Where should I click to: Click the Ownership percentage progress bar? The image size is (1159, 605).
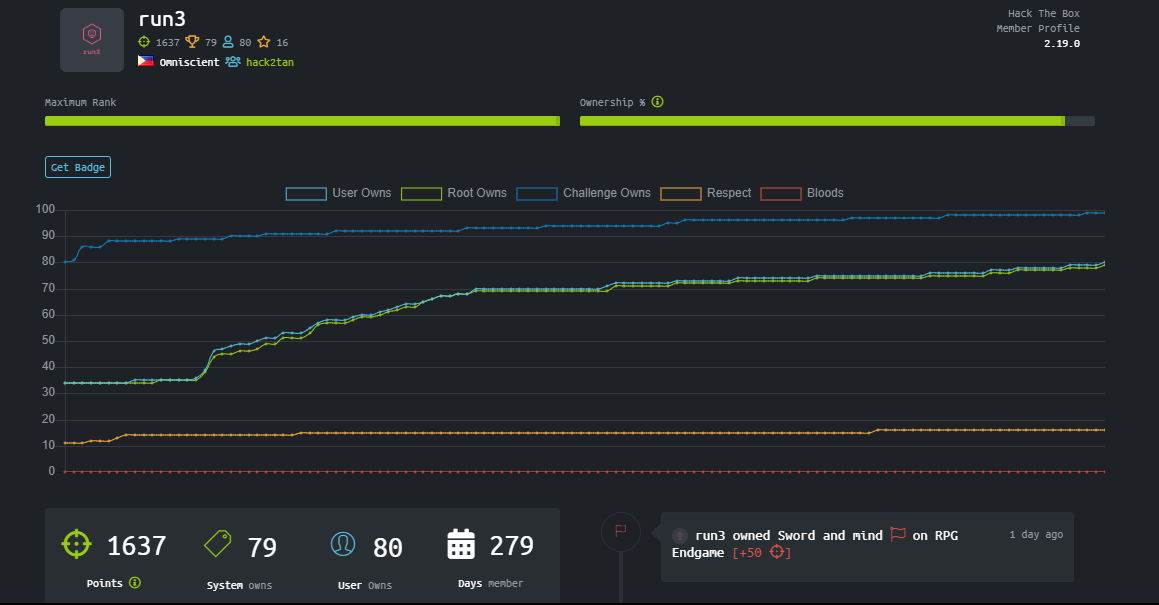pyautogui.click(x=837, y=121)
